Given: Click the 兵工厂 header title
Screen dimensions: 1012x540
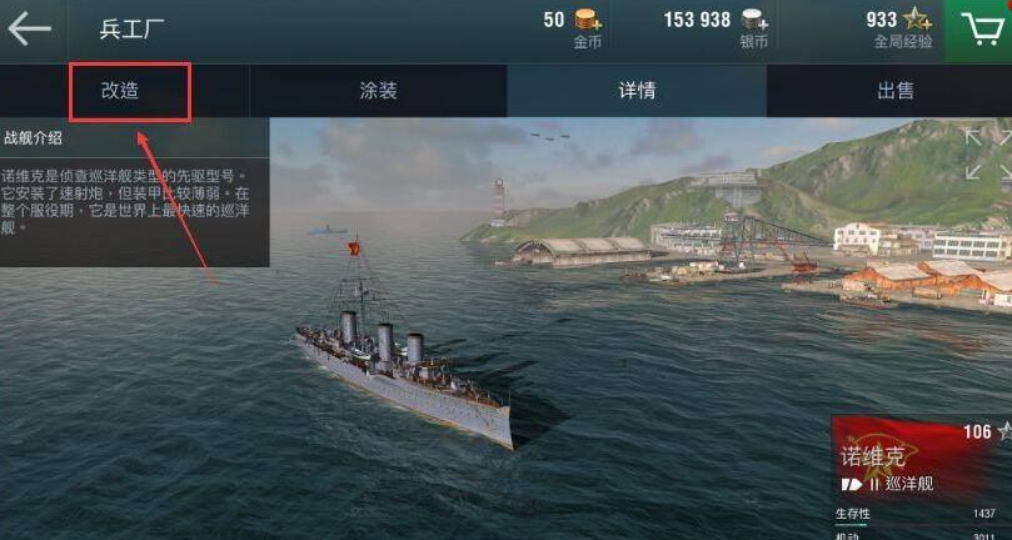Looking at the screenshot, I should pos(132,30).
